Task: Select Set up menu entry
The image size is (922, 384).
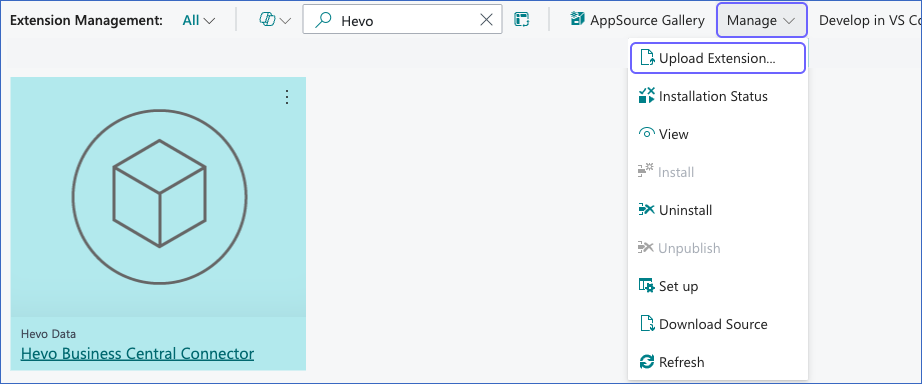Action: 717,286
